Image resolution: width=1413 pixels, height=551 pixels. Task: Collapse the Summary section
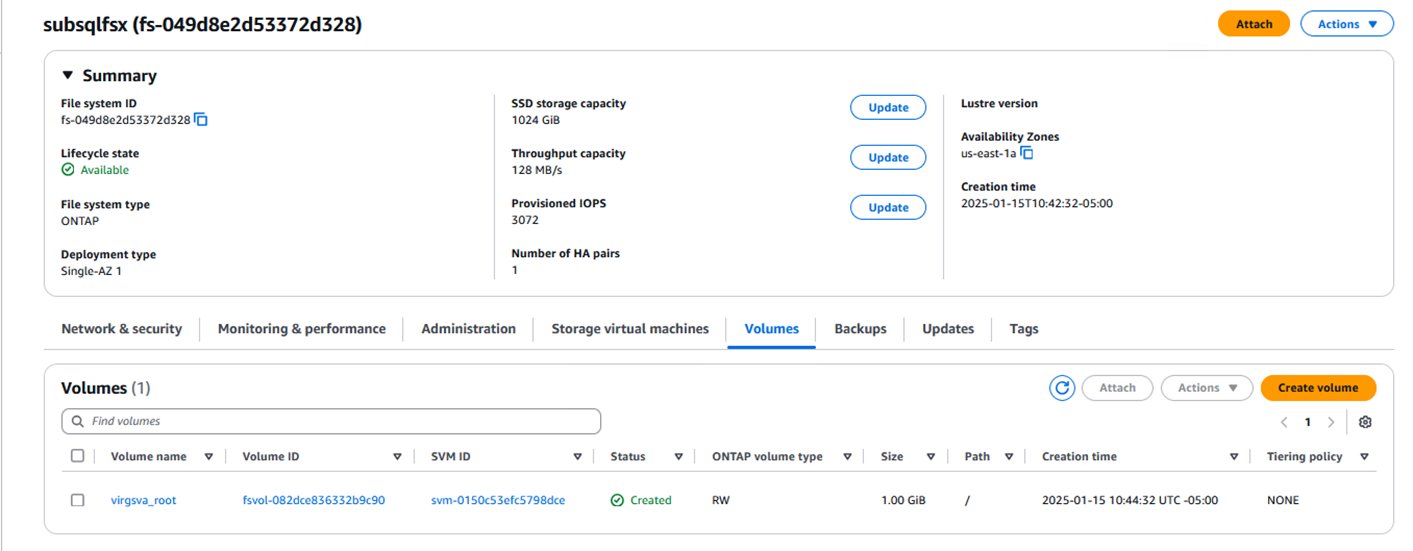tap(68, 76)
